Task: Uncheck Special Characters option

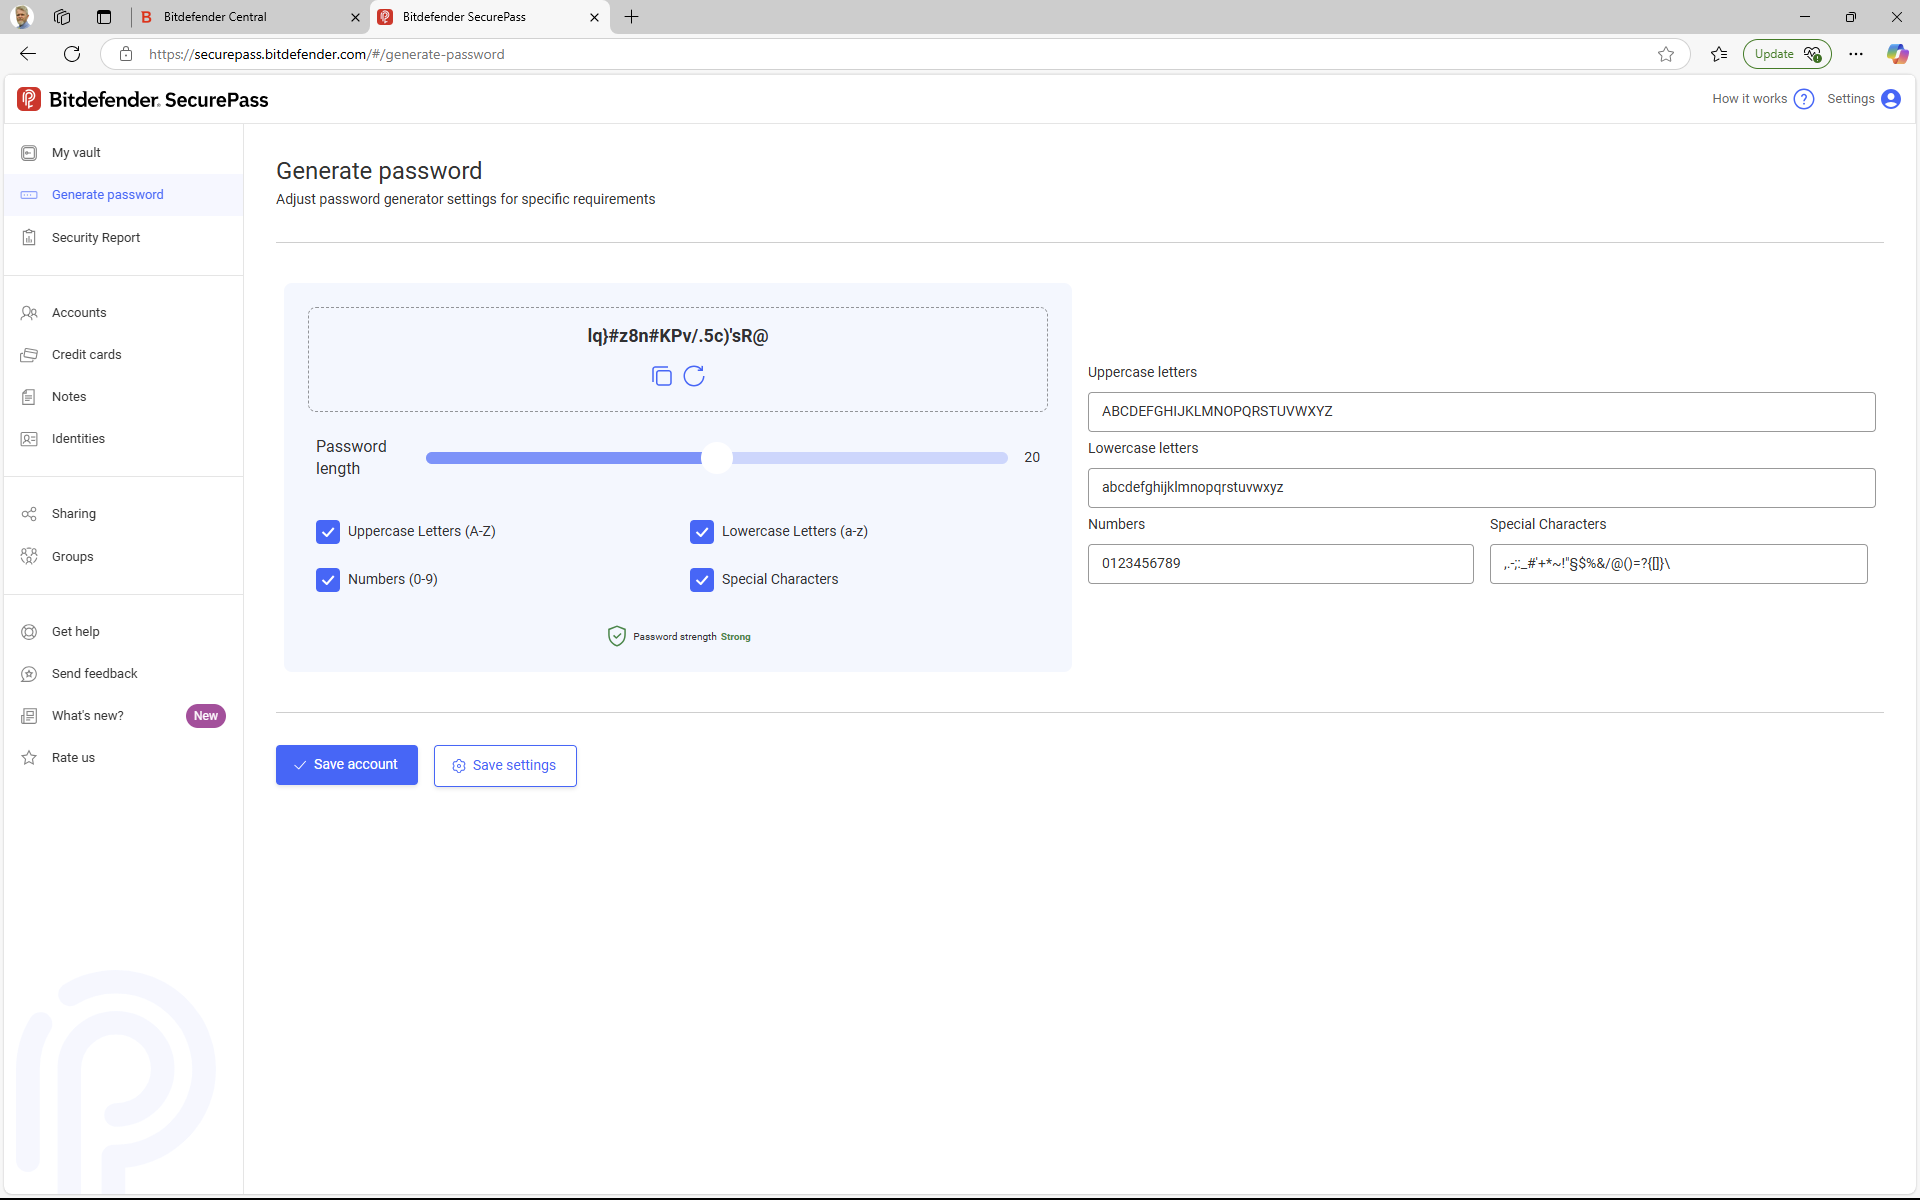Action: point(702,579)
